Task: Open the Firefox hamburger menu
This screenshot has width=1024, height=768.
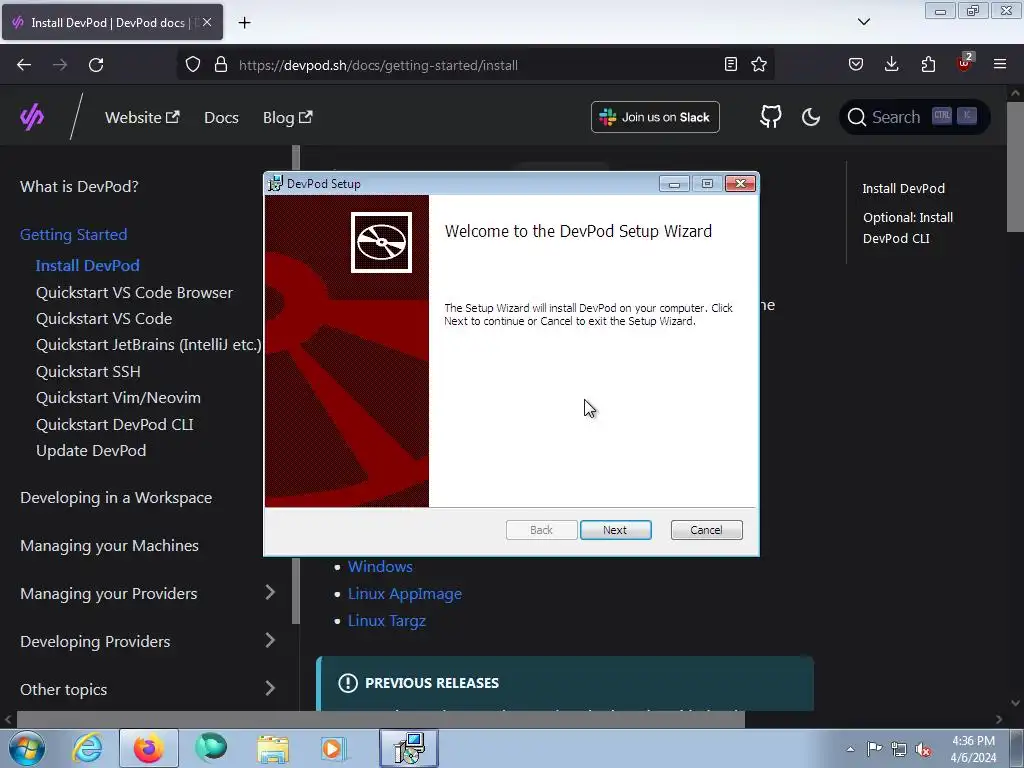Action: pos(1000,64)
